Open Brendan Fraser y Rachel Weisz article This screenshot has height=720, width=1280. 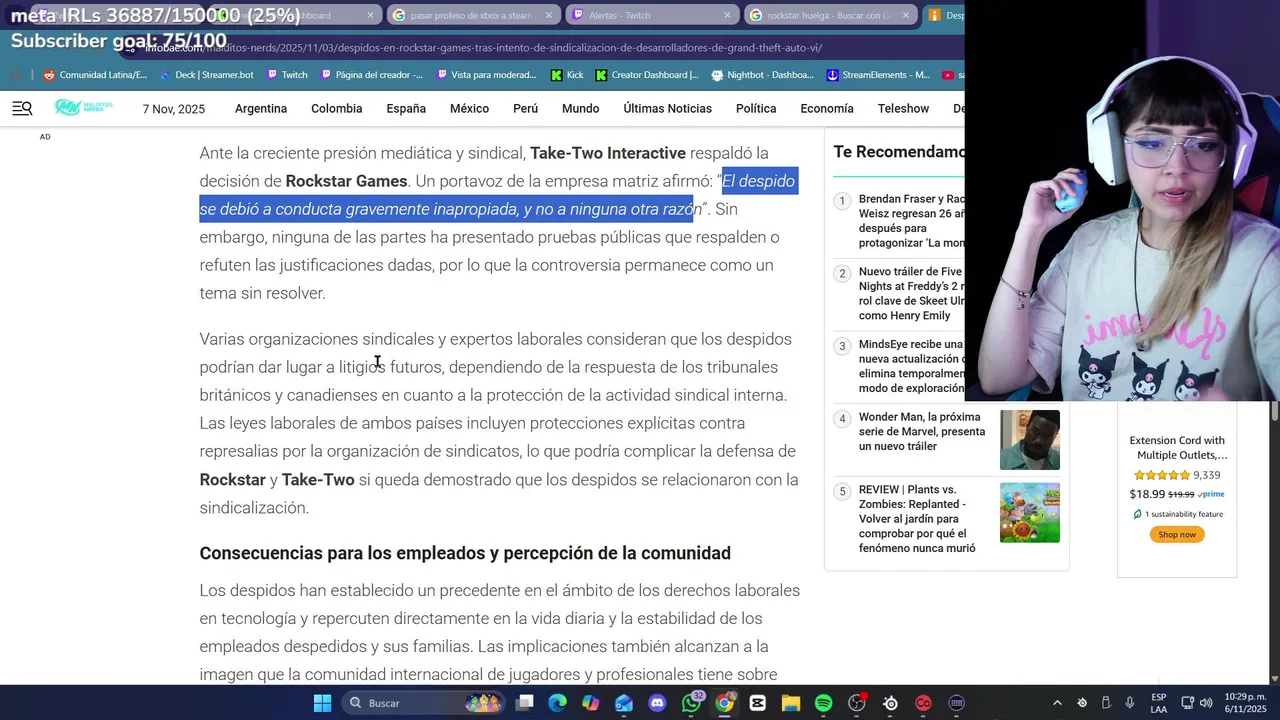coord(911,221)
